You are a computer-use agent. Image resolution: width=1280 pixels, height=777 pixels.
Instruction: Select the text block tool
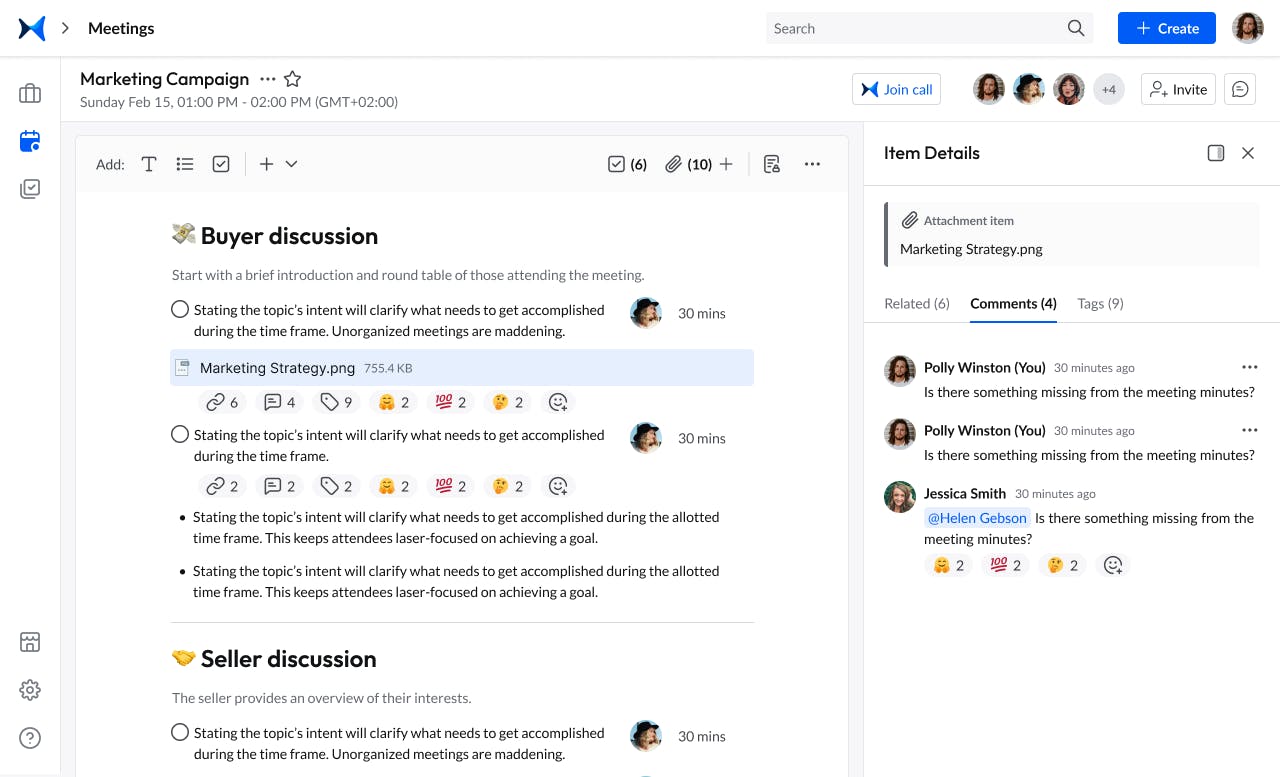[x=149, y=163]
